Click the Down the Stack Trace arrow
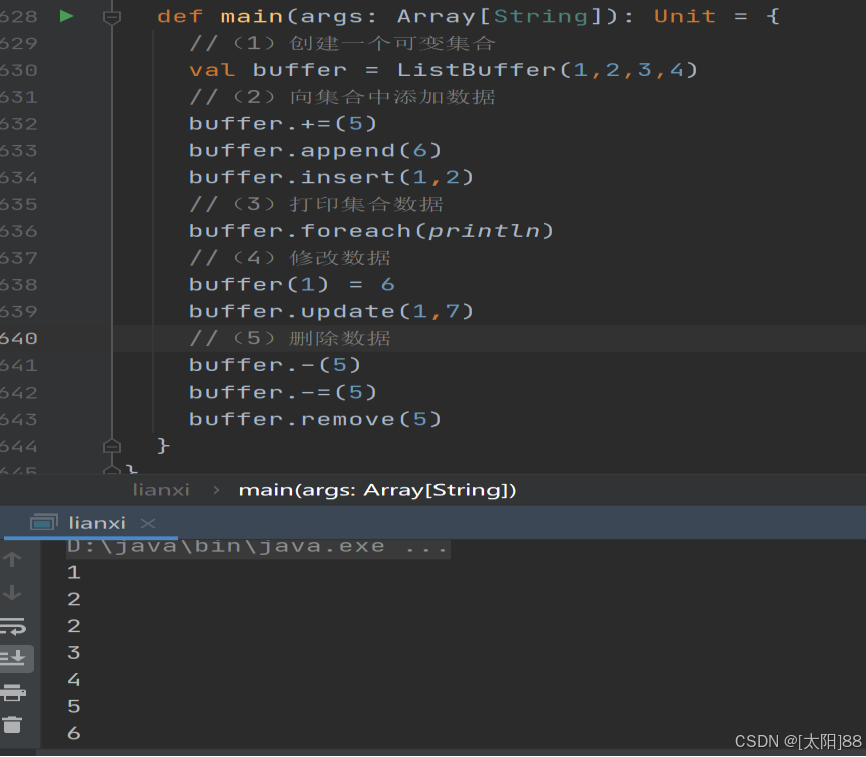The height and width of the screenshot is (757, 866). pos(12,592)
